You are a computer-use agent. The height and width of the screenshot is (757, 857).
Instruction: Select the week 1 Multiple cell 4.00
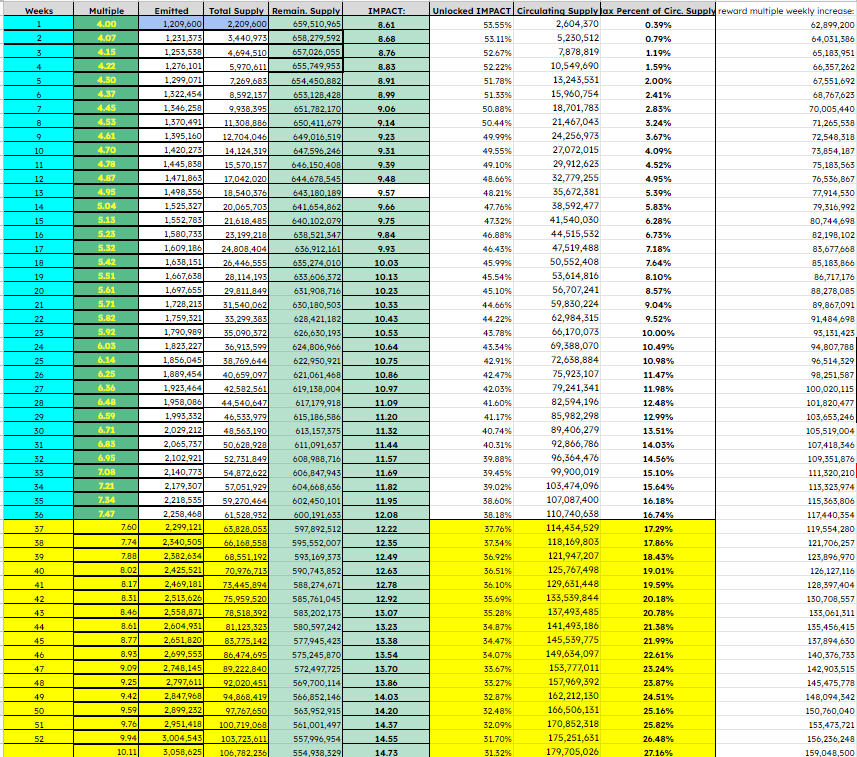(106, 23)
